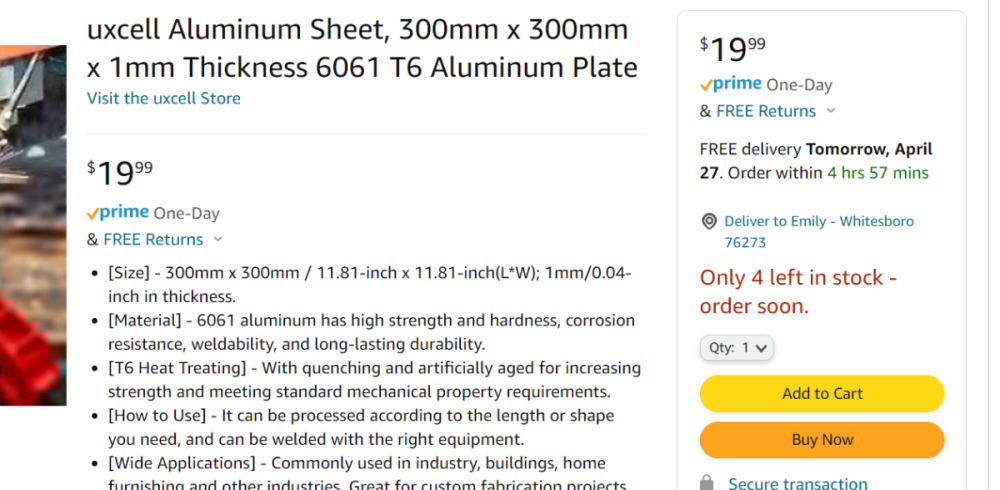
Task: Click the location pin icon
Action: (x=709, y=221)
